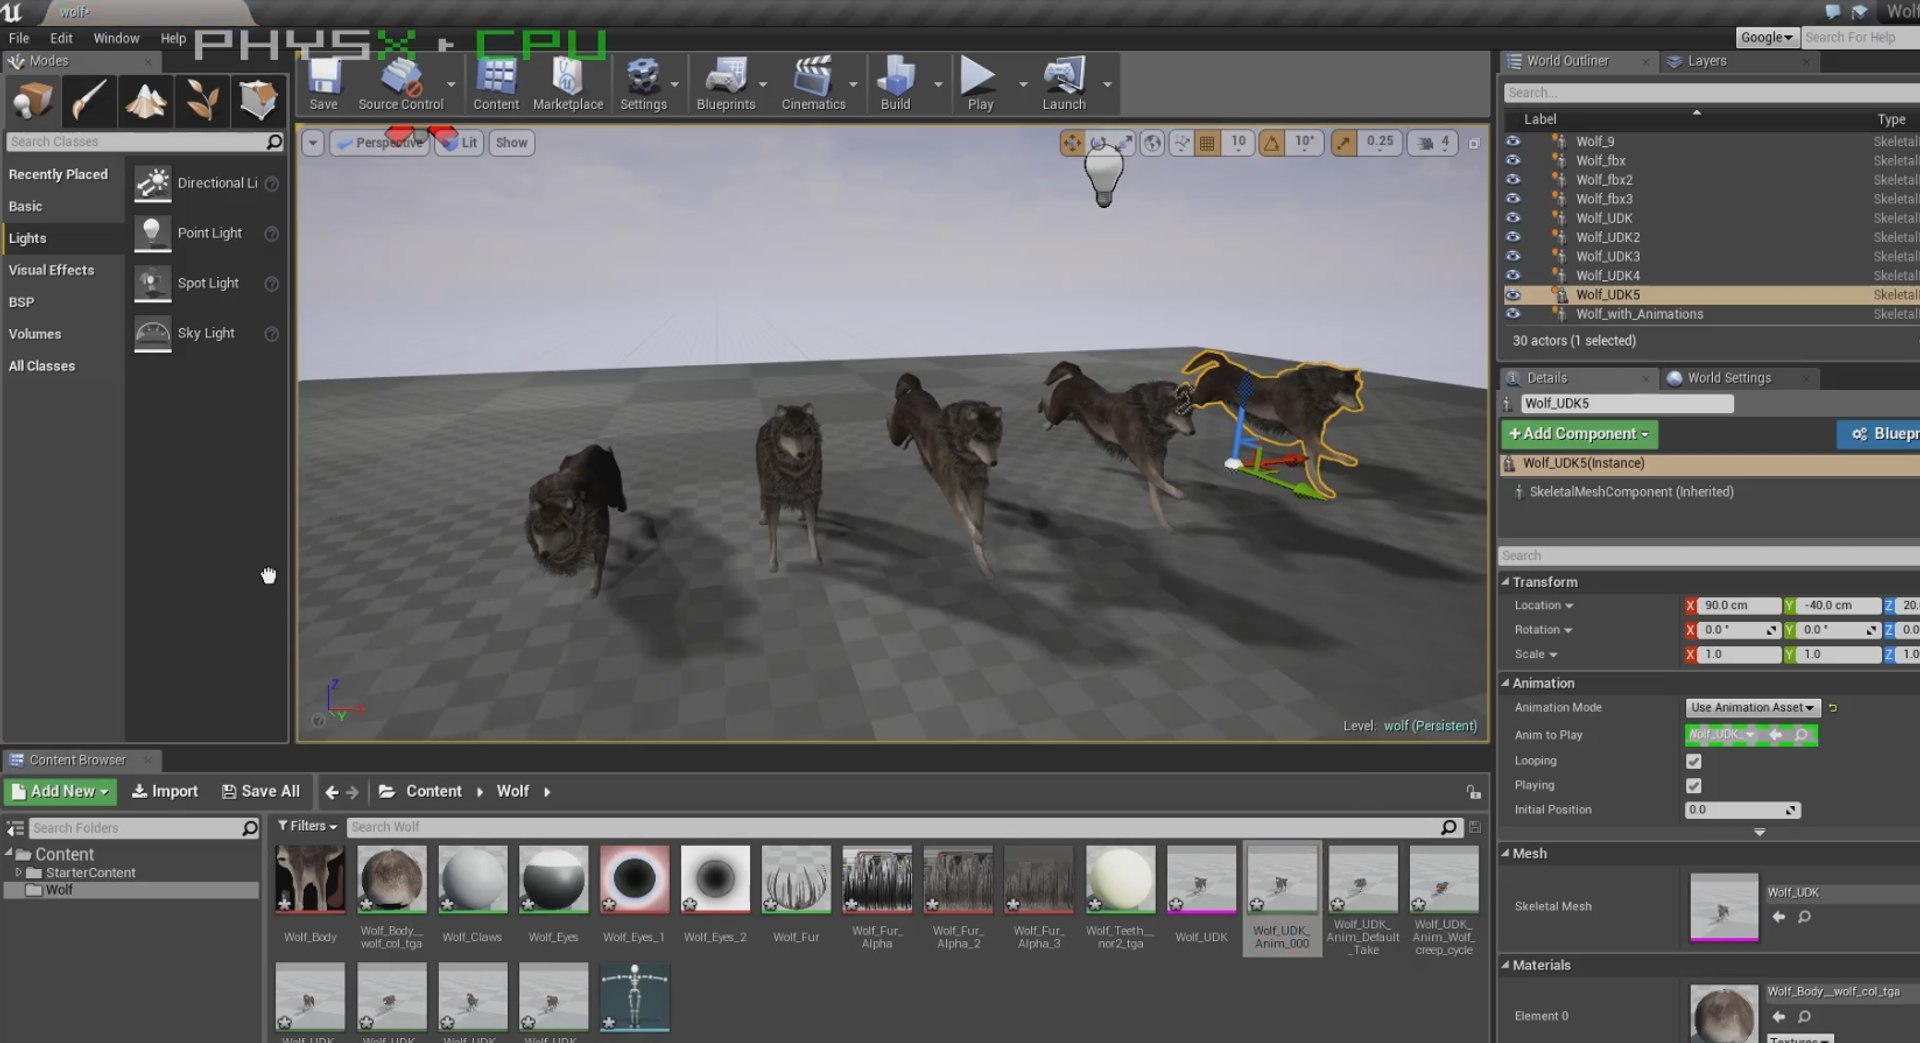Open the Settings toolbar icon
Viewport: 1920px width, 1043px height.
tap(643, 84)
